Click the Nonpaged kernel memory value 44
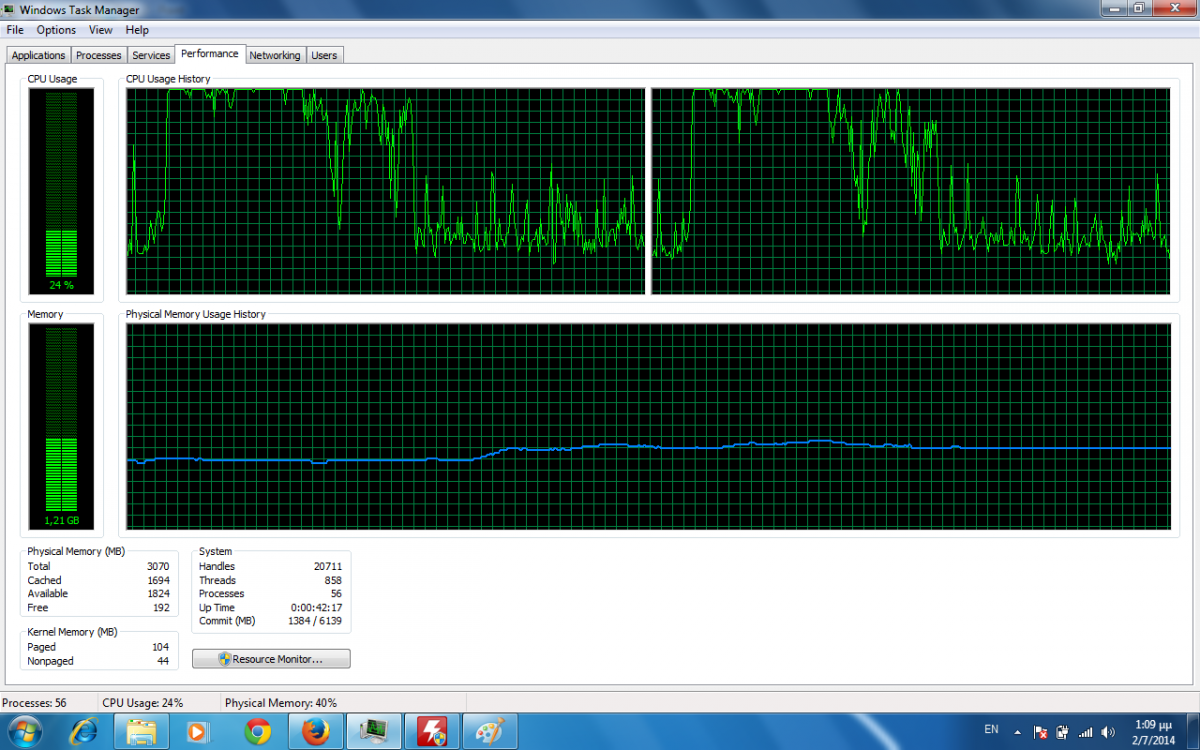Image resolution: width=1200 pixels, height=750 pixels. pos(163,661)
